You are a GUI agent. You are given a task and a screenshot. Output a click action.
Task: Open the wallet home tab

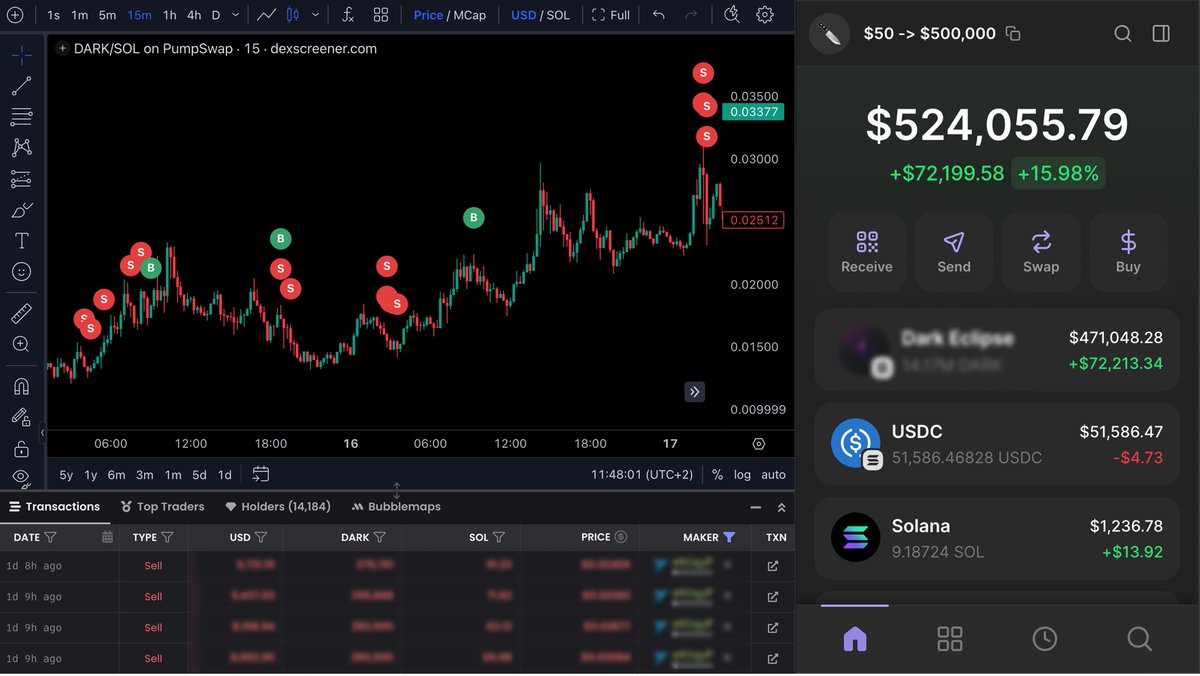pyautogui.click(x=854, y=639)
